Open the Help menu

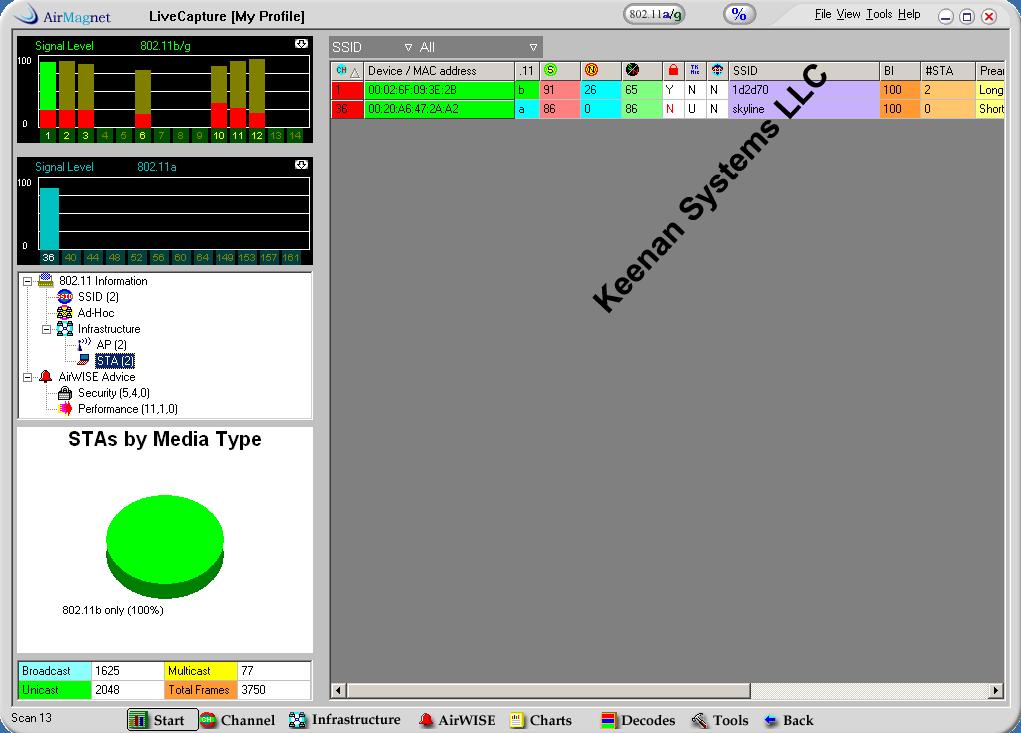click(909, 14)
